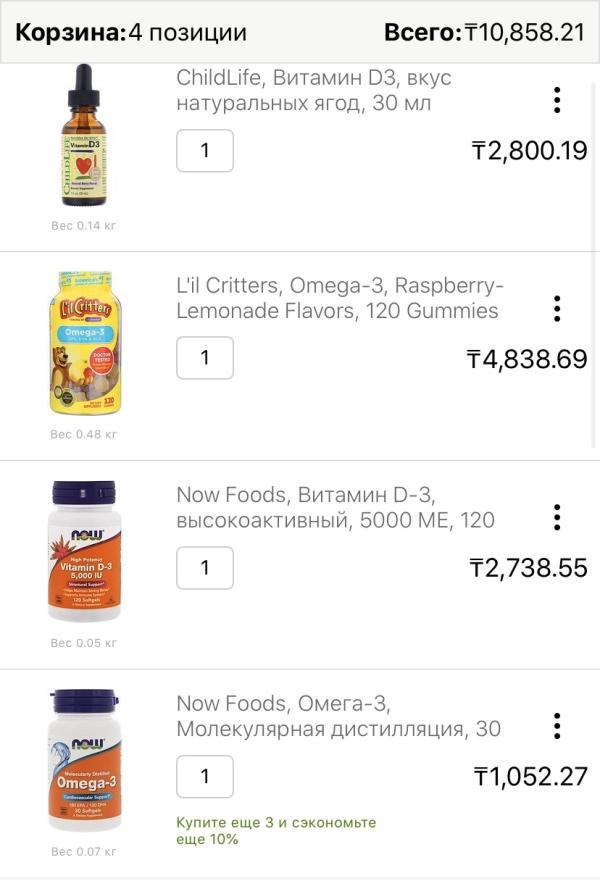Screen dimensions: 600x880
Task: Open L'il Critters Omega-3 Raspberry-Lemonade title
Action: click(340, 298)
